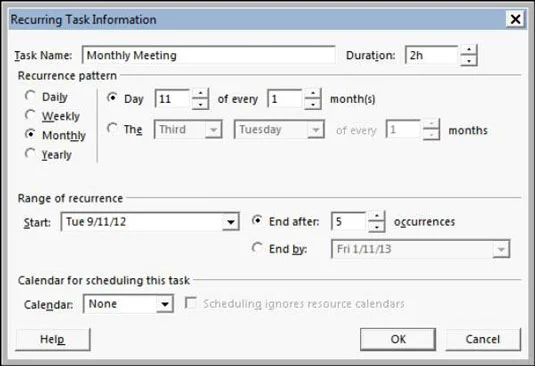This screenshot has height=366, width=535.
Task: Click OK to confirm recurring task
Action: [398, 339]
